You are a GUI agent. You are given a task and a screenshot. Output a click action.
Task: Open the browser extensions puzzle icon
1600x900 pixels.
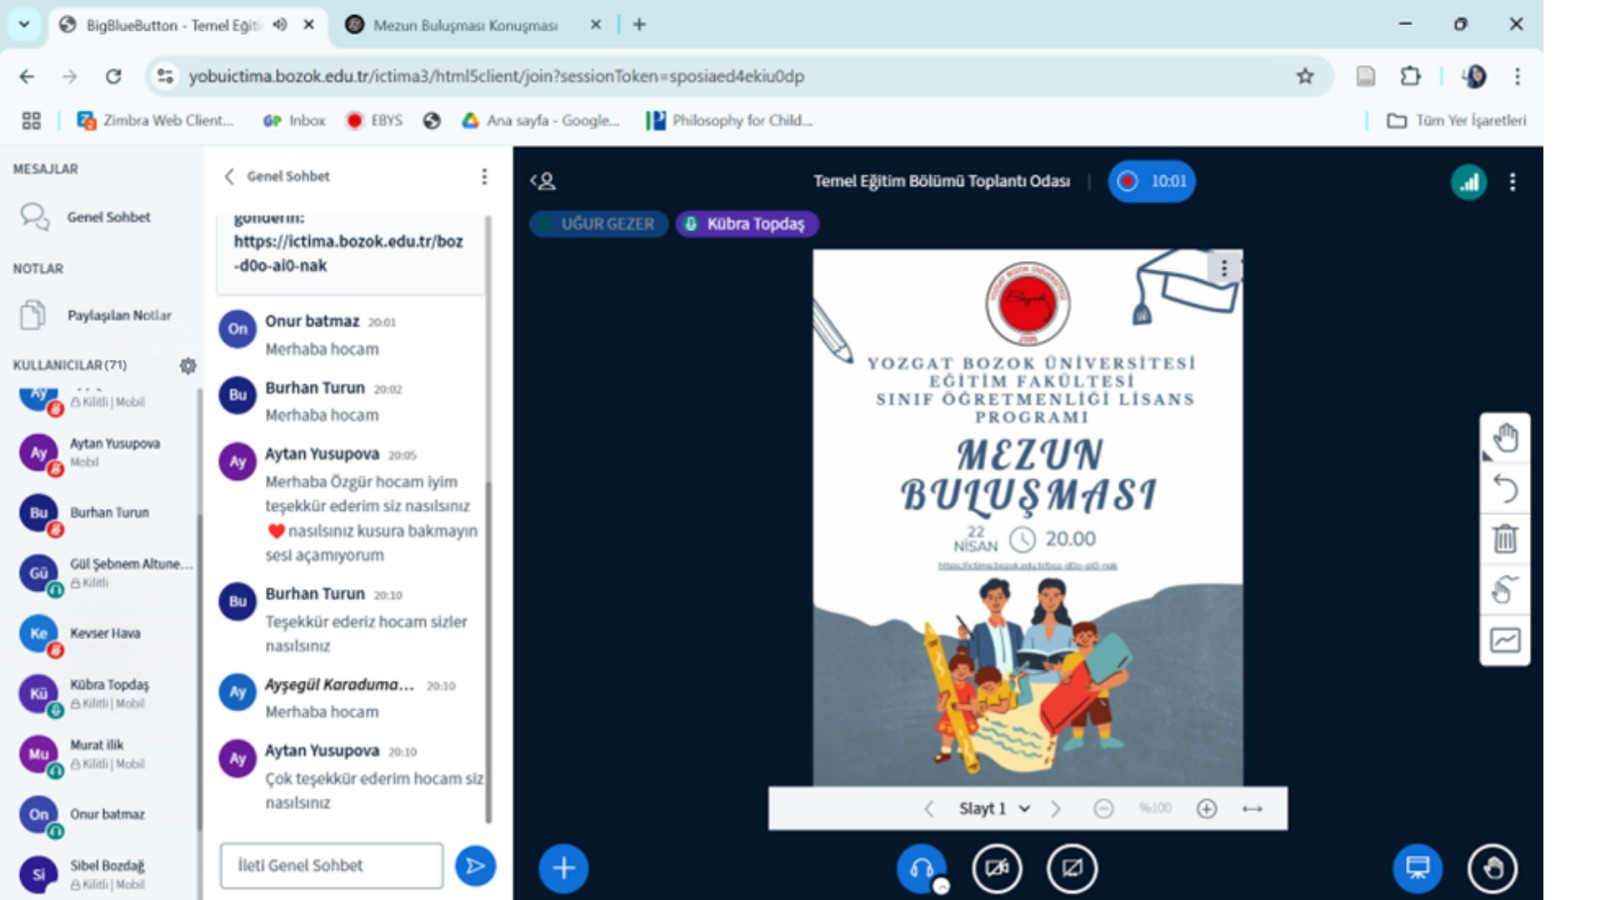tap(1410, 76)
